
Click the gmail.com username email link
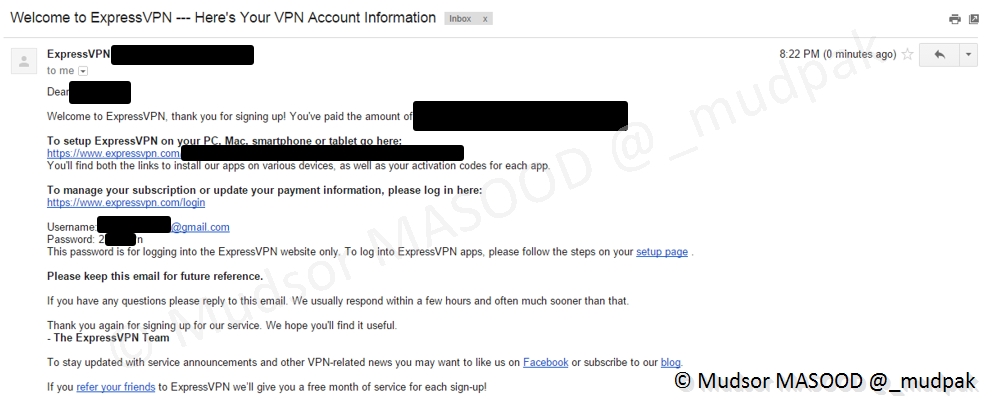click(200, 227)
